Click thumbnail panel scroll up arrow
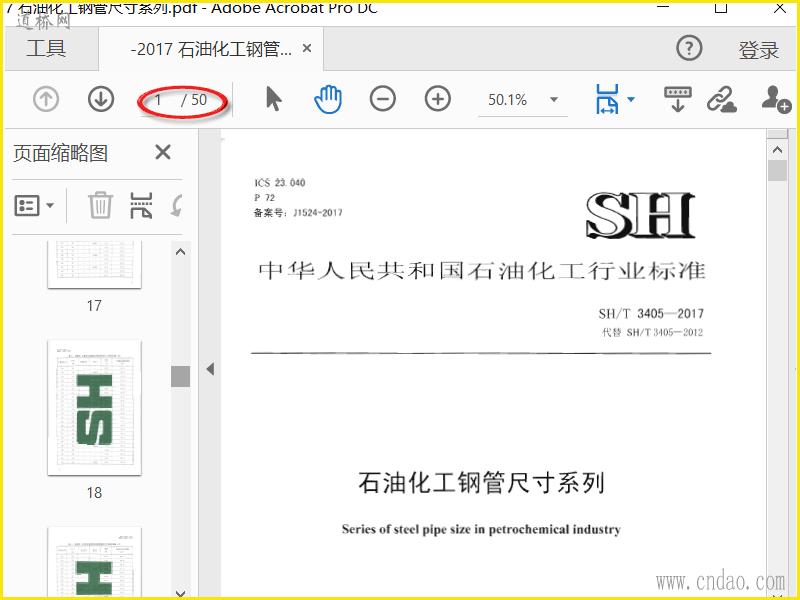 click(x=180, y=252)
